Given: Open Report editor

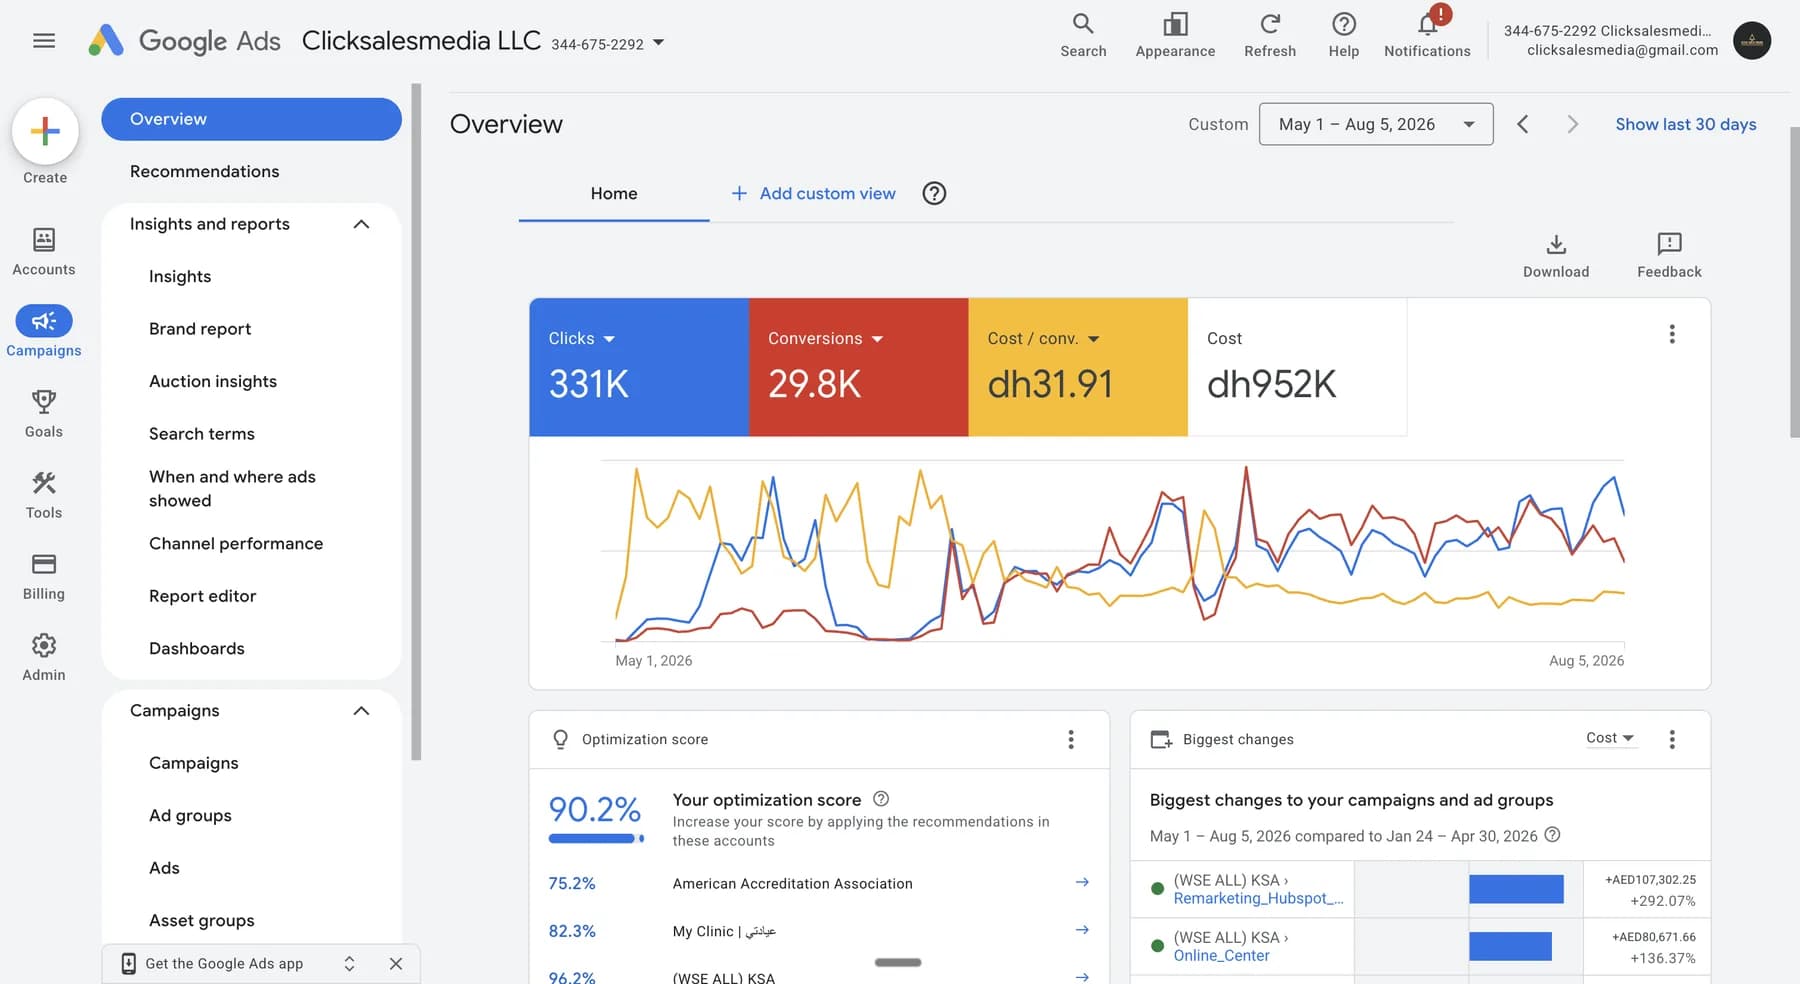Looking at the screenshot, I should click(203, 596).
